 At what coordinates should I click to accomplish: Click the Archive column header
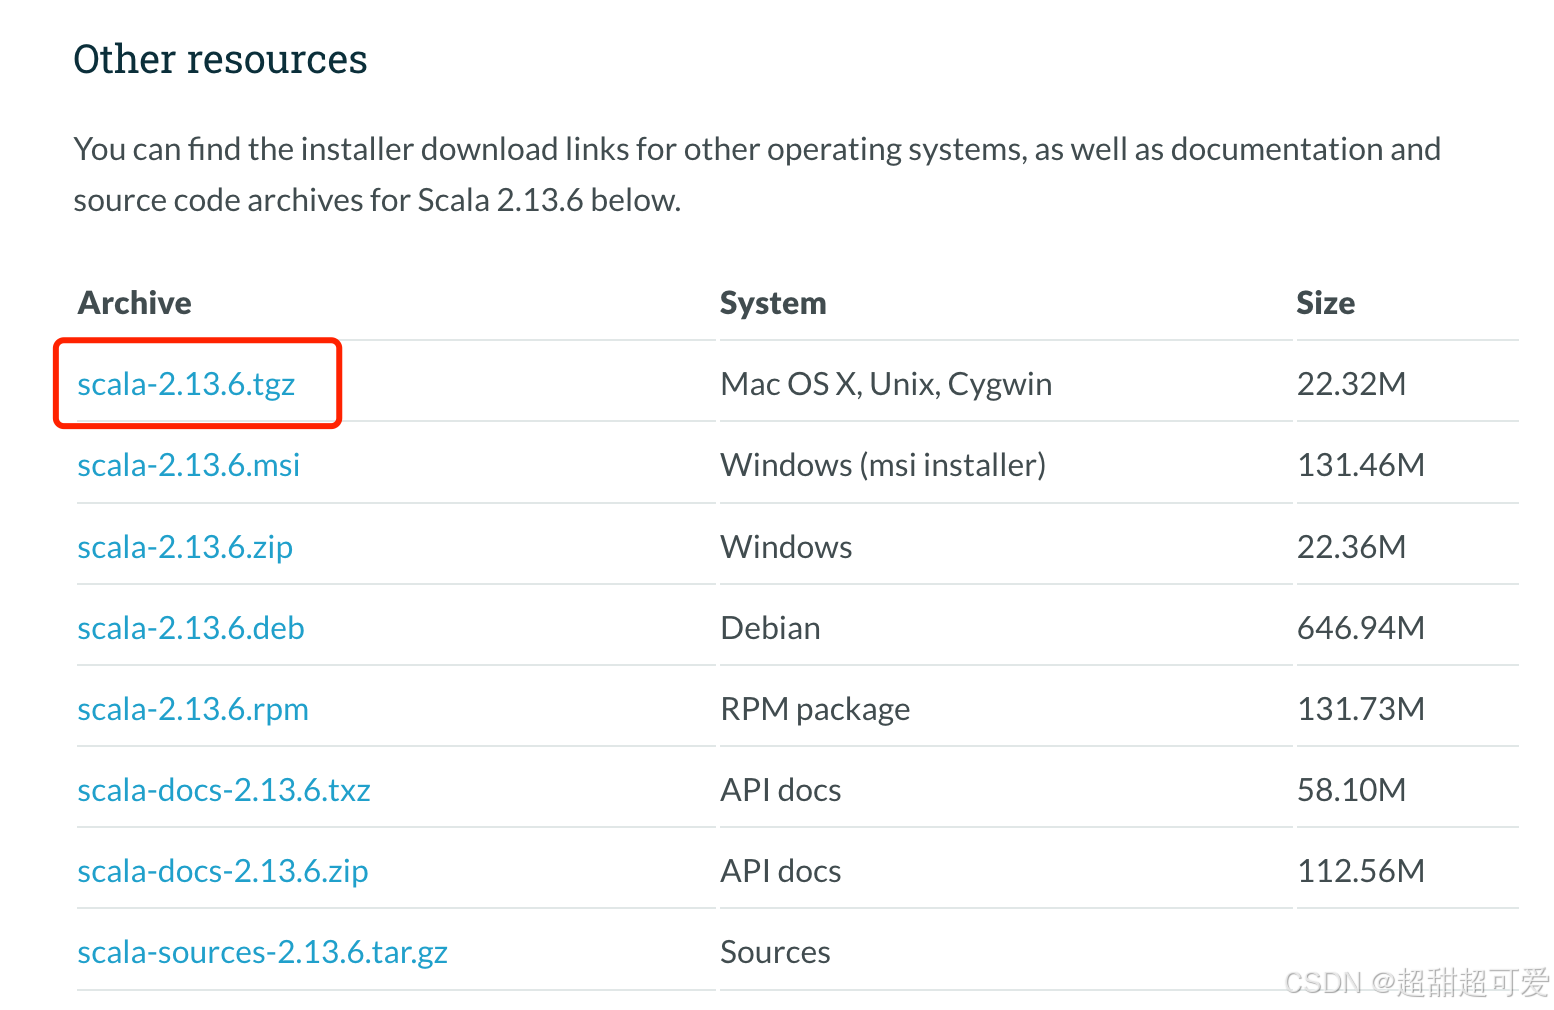click(135, 303)
